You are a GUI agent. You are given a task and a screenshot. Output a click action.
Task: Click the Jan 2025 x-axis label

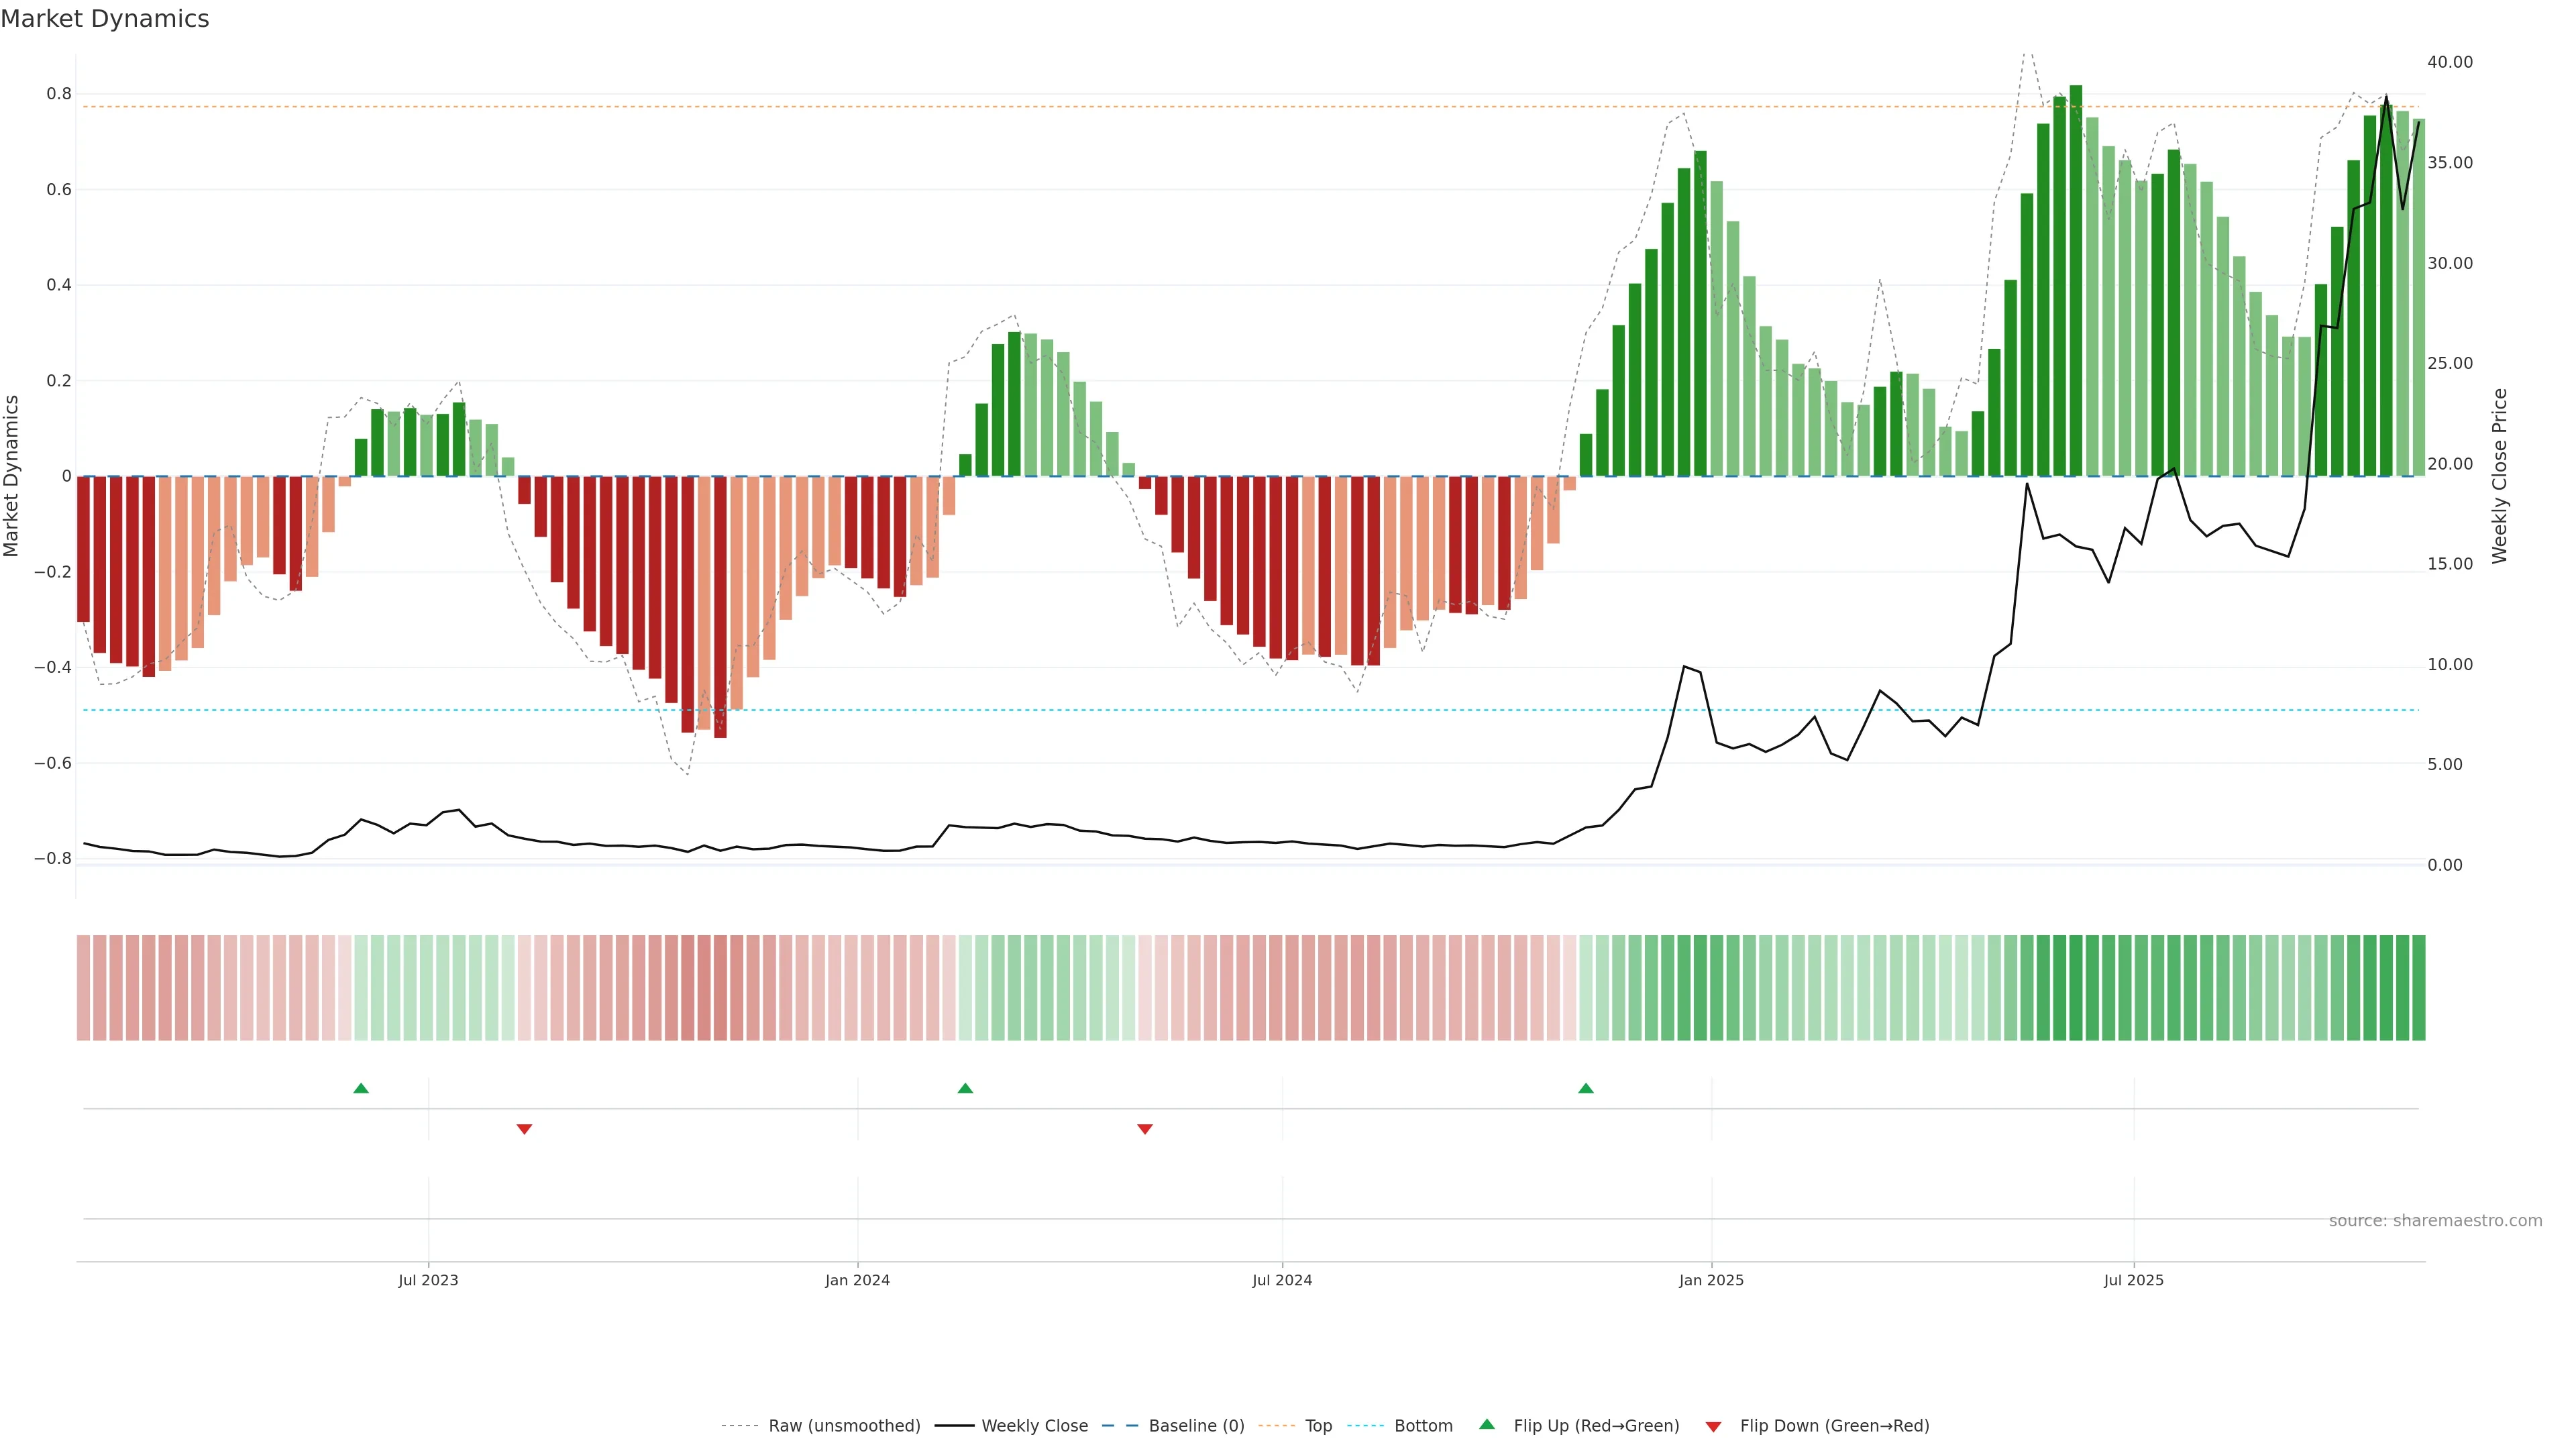[x=1711, y=1280]
